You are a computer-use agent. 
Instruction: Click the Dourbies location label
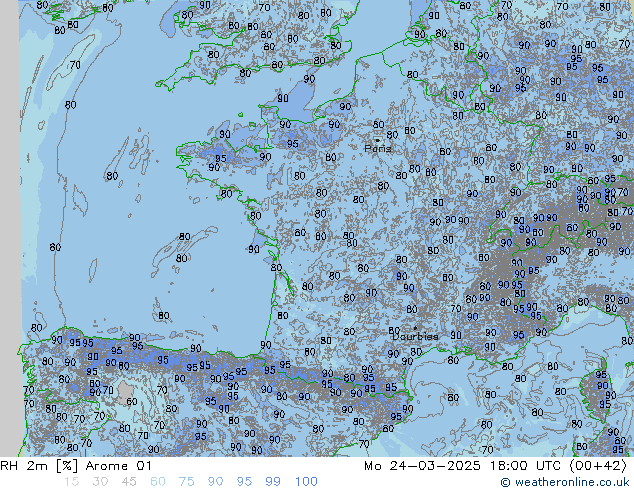click(x=415, y=336)
